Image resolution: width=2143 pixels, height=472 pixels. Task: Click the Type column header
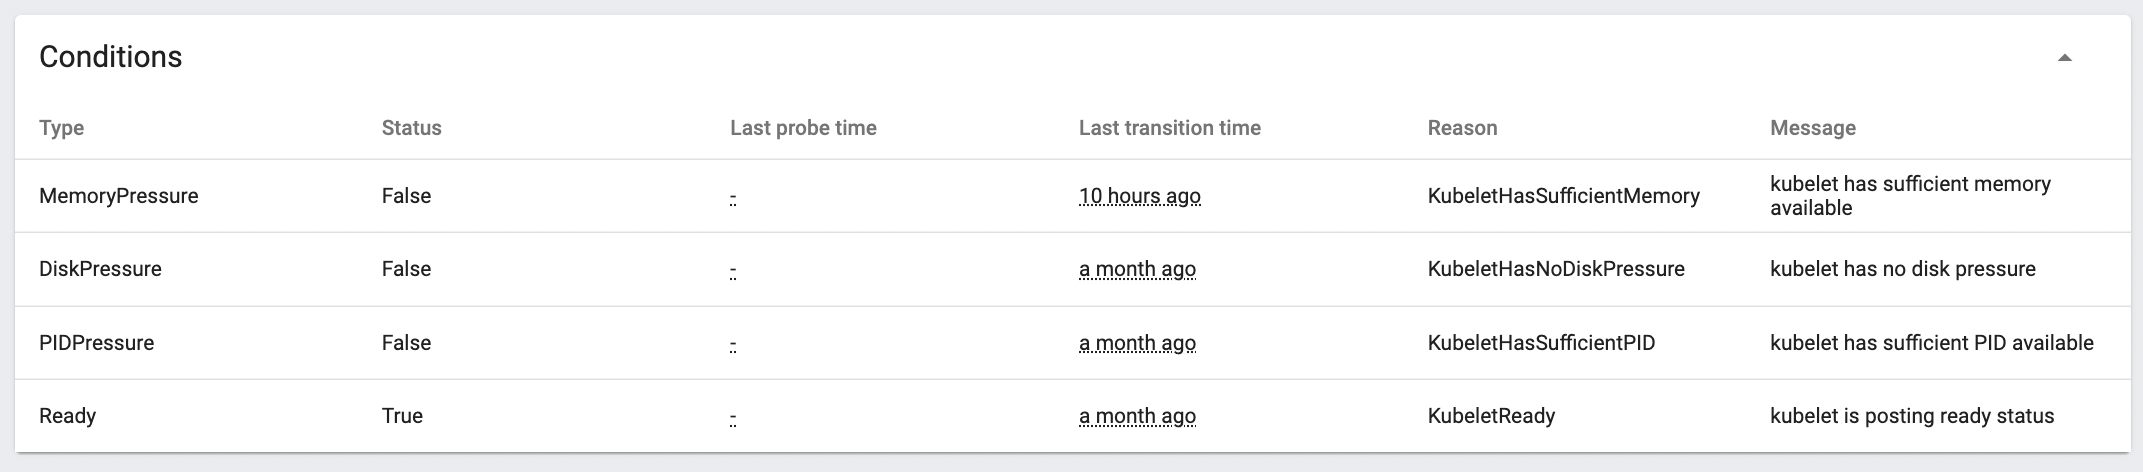click(x=61, y=128)
